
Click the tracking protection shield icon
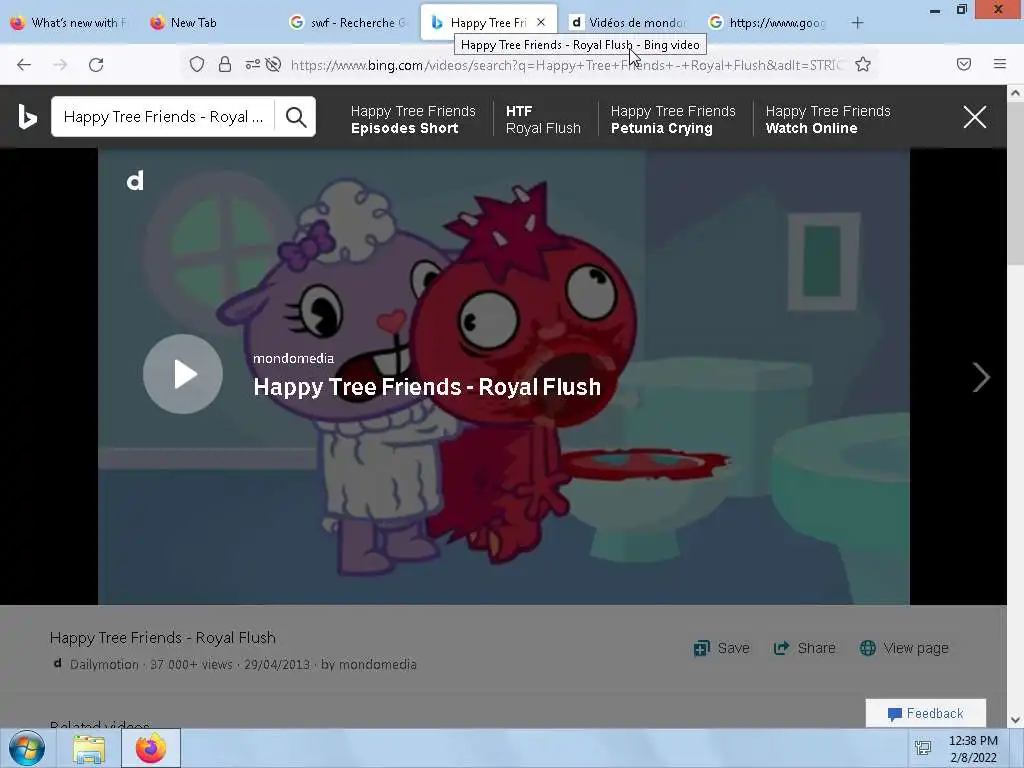tap(197, 65)
